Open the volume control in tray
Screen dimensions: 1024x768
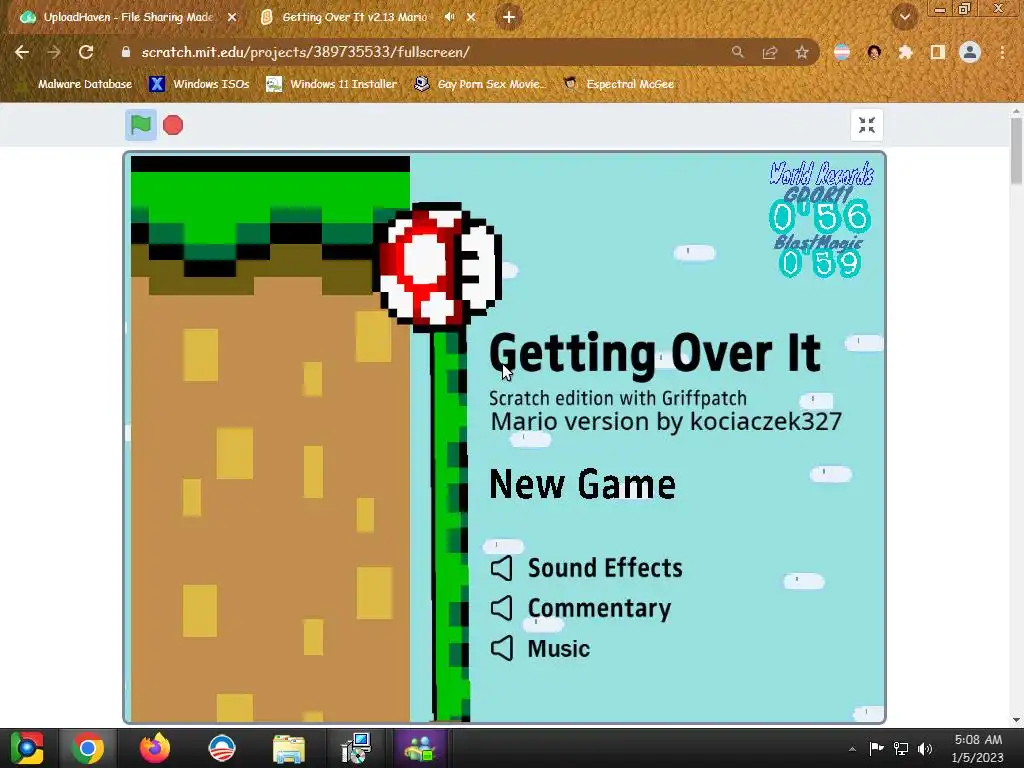(x=925, y=749)
